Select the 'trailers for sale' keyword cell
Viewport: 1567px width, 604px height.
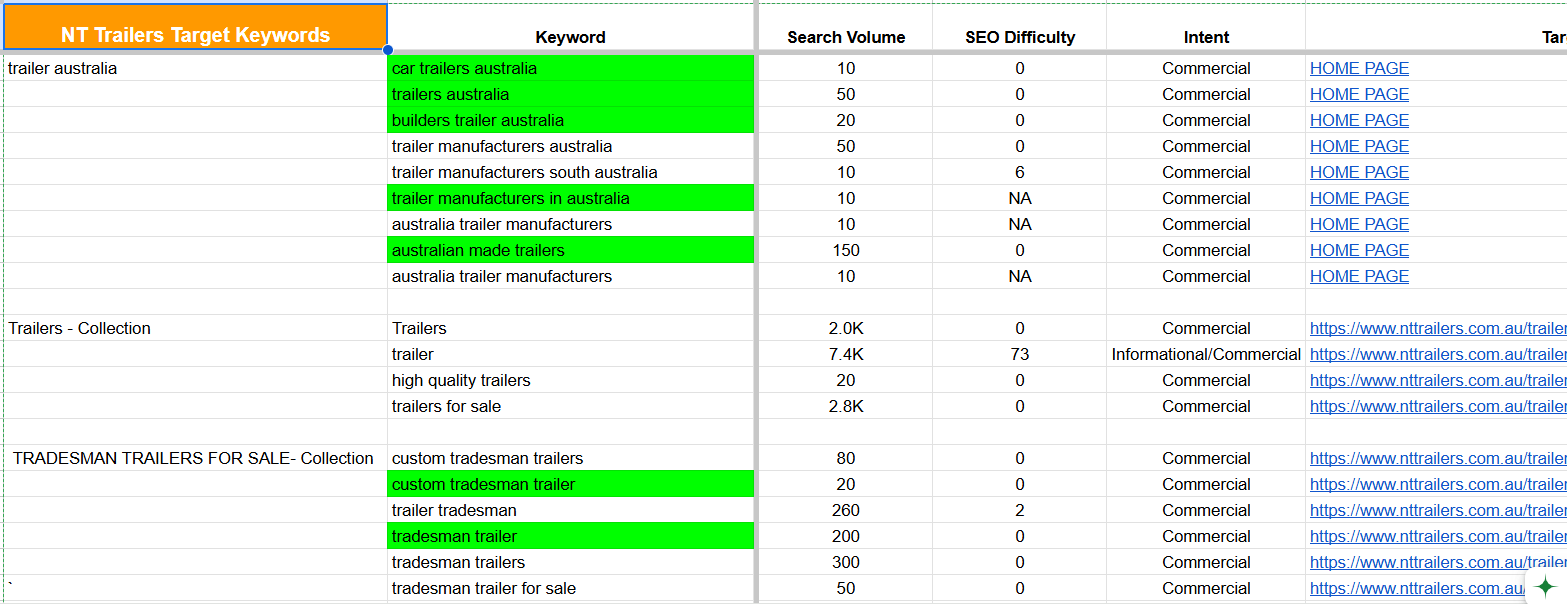pos(570,406)
